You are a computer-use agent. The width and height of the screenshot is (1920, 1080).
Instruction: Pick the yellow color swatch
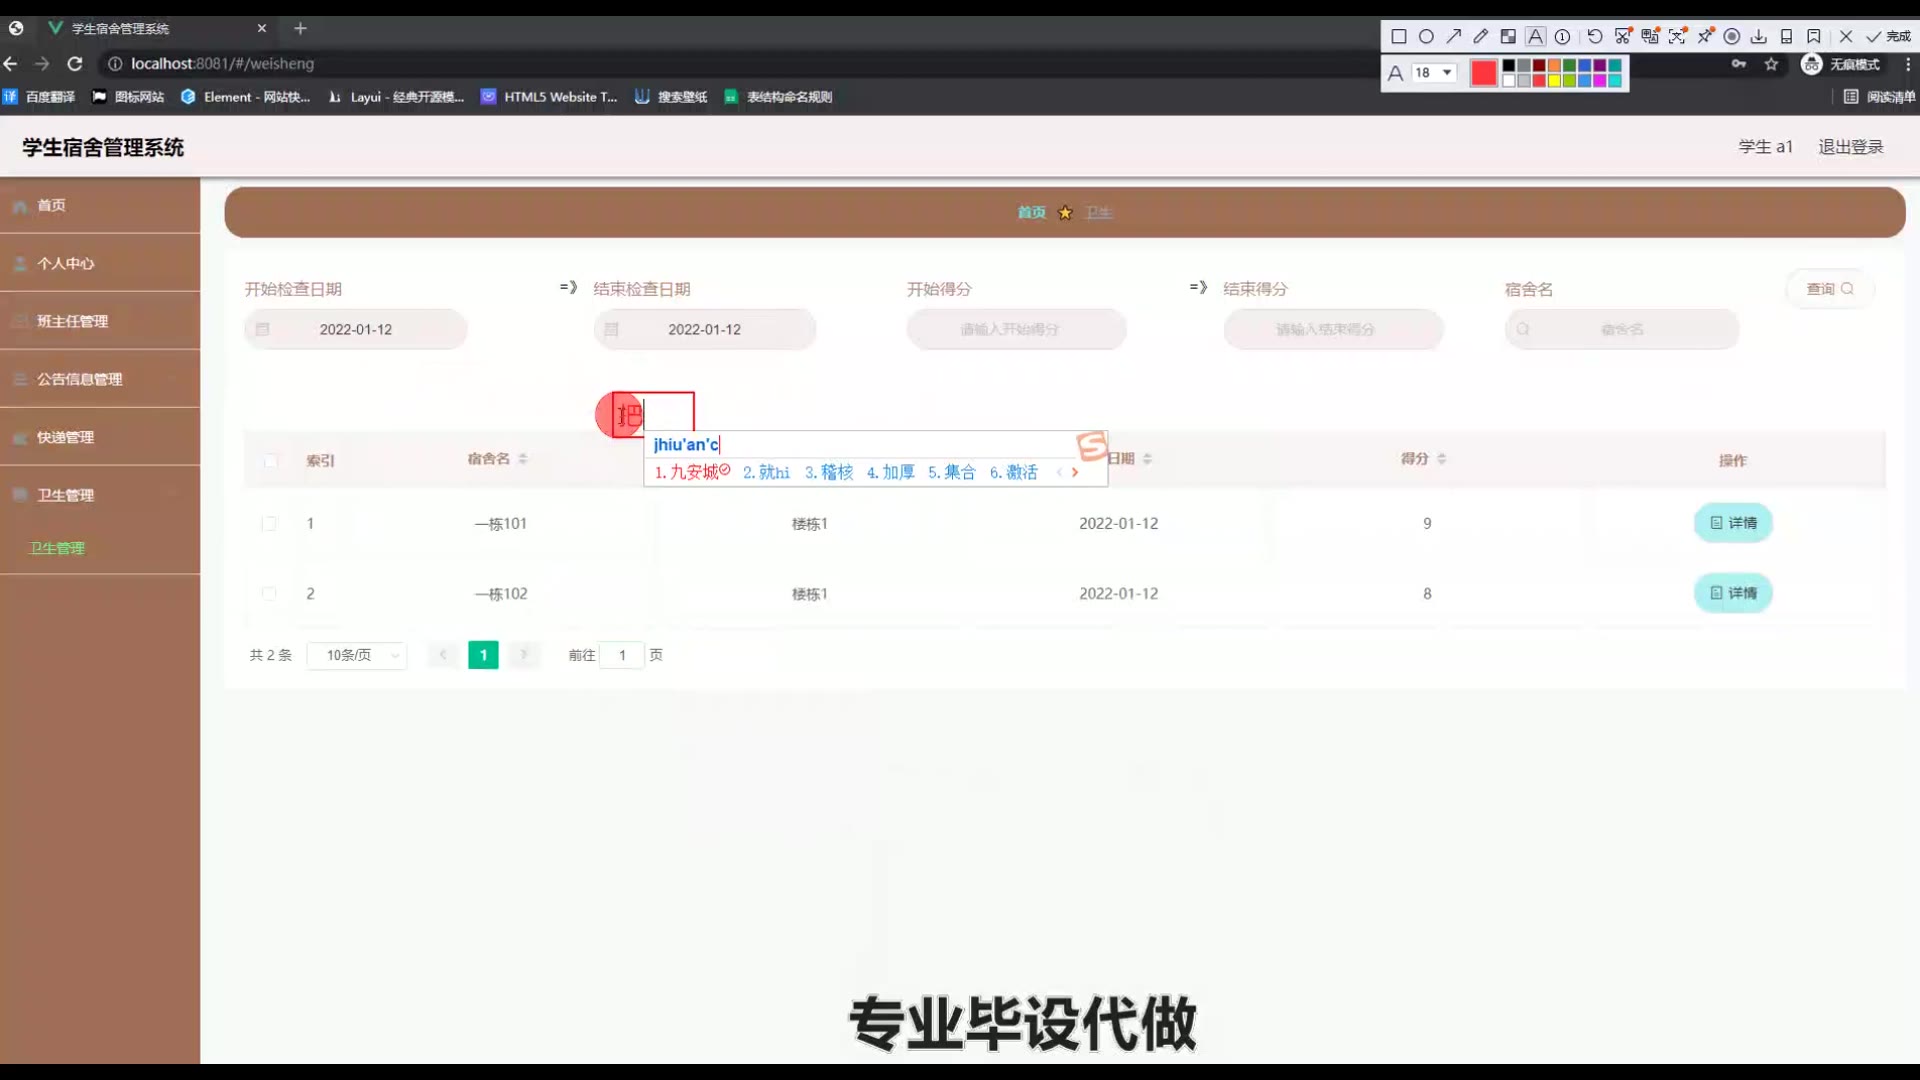(1554, 81)
